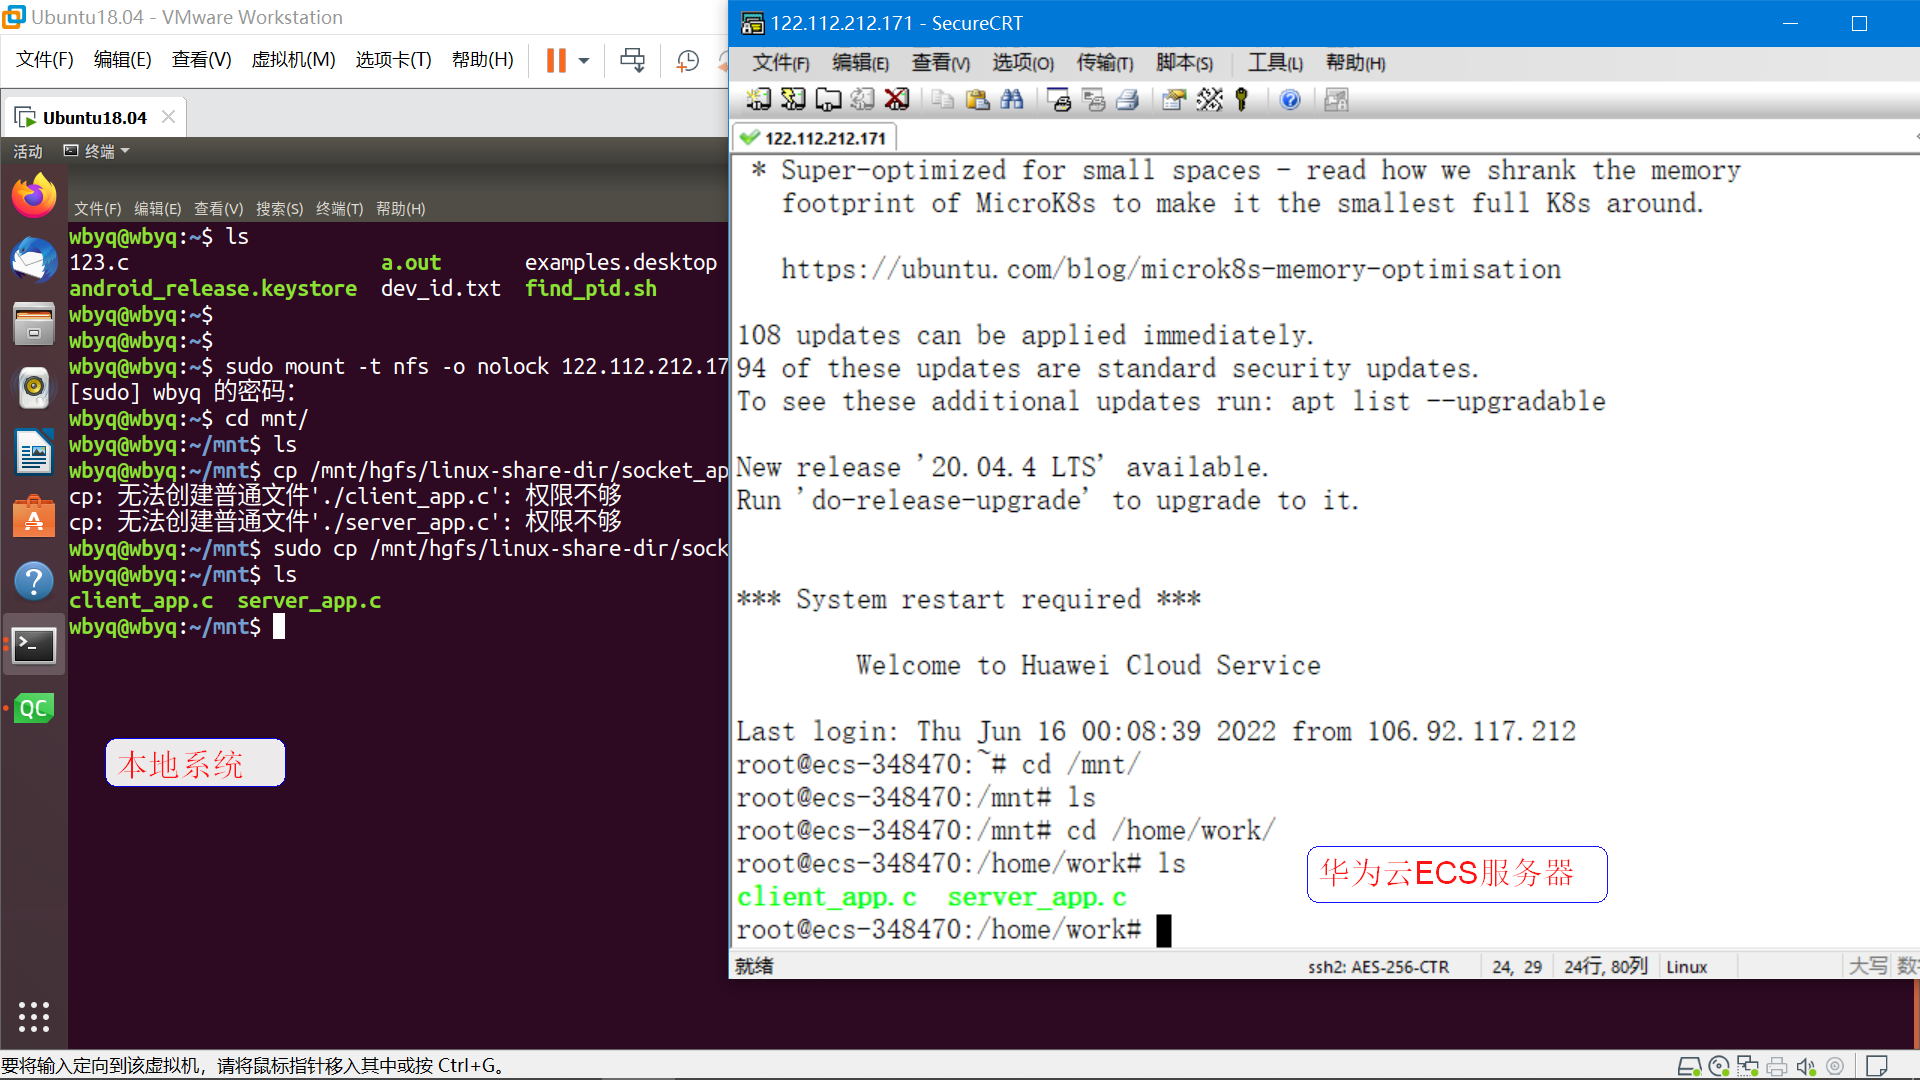1920x1080 pixels.
Task: Open the public key assistant key icon
Action: point(1242,99)
